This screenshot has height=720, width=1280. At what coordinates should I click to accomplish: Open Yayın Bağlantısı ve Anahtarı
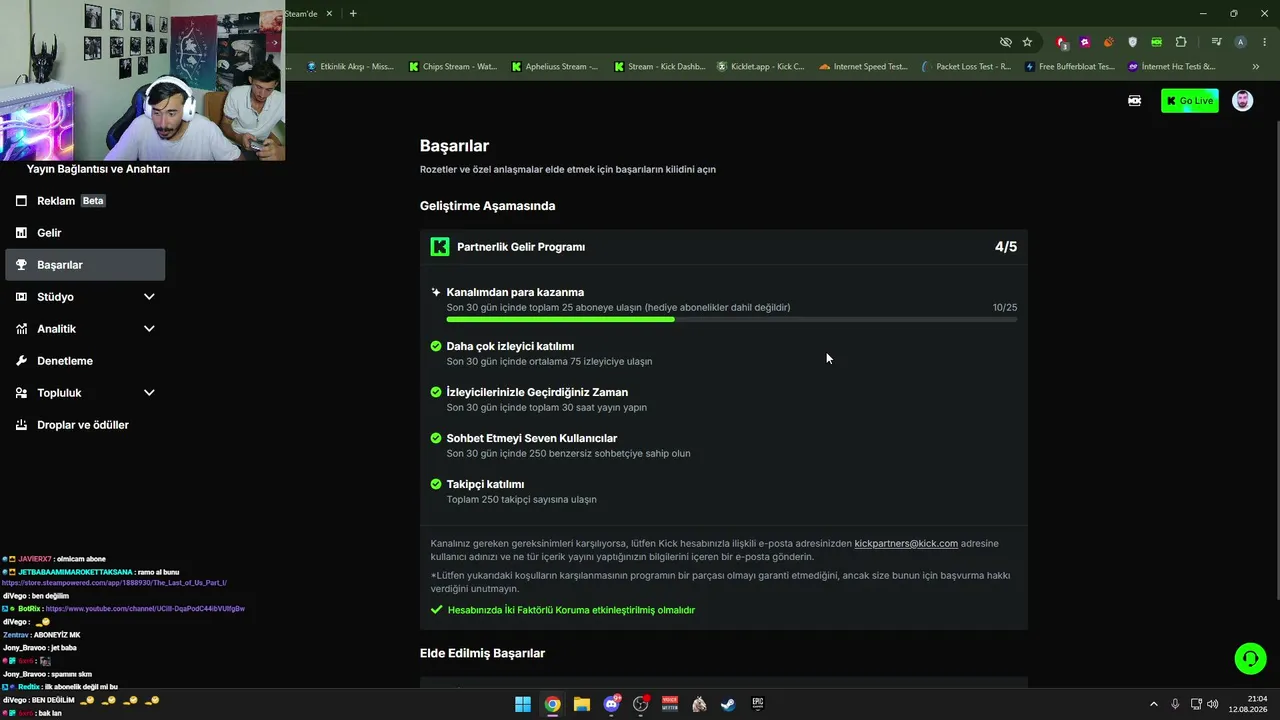[x=98, y=169]
